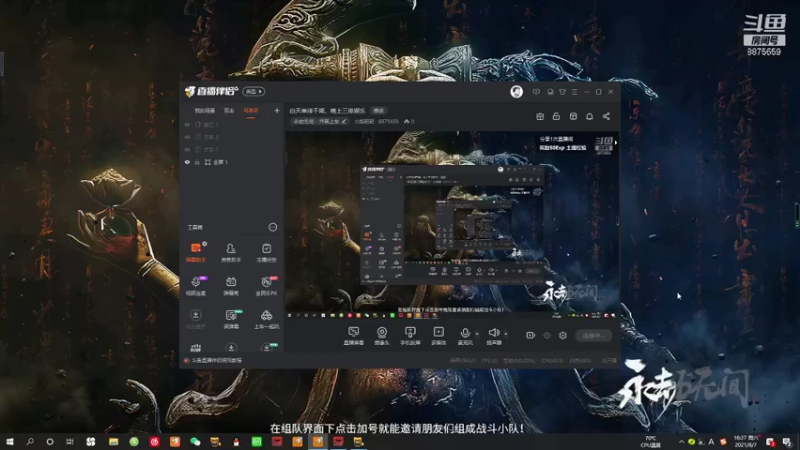Viewport: 800px width, 450px height.
Task: Open the 主播任务 checklist tool
Action: pos(266,252)
